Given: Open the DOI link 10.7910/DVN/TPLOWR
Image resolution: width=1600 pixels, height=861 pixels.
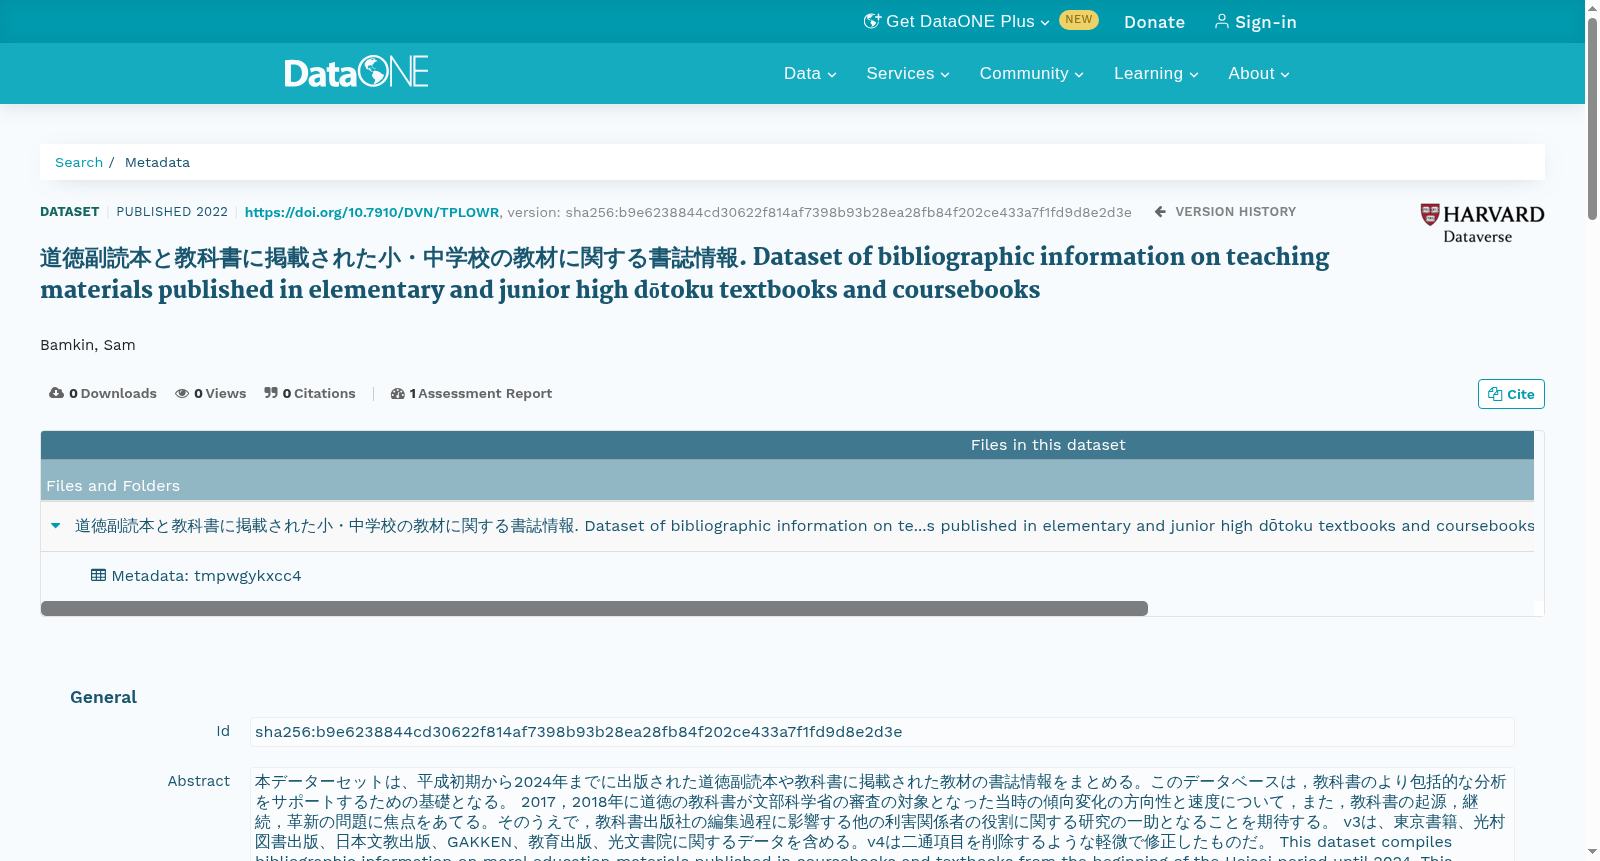Looking at the screenshot, I should coord(372,212).
